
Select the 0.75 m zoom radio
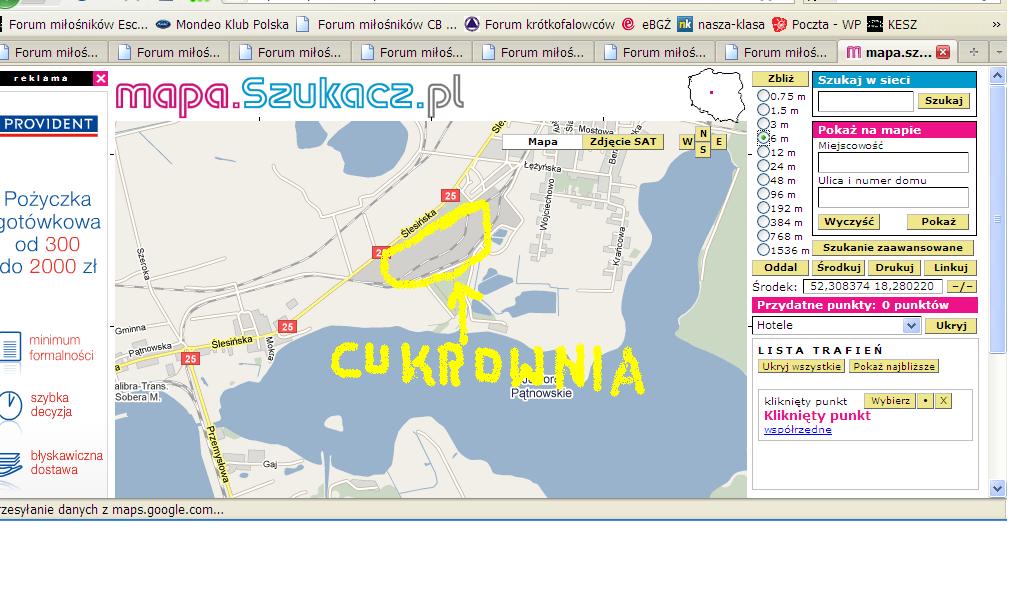tap(764, 97)
